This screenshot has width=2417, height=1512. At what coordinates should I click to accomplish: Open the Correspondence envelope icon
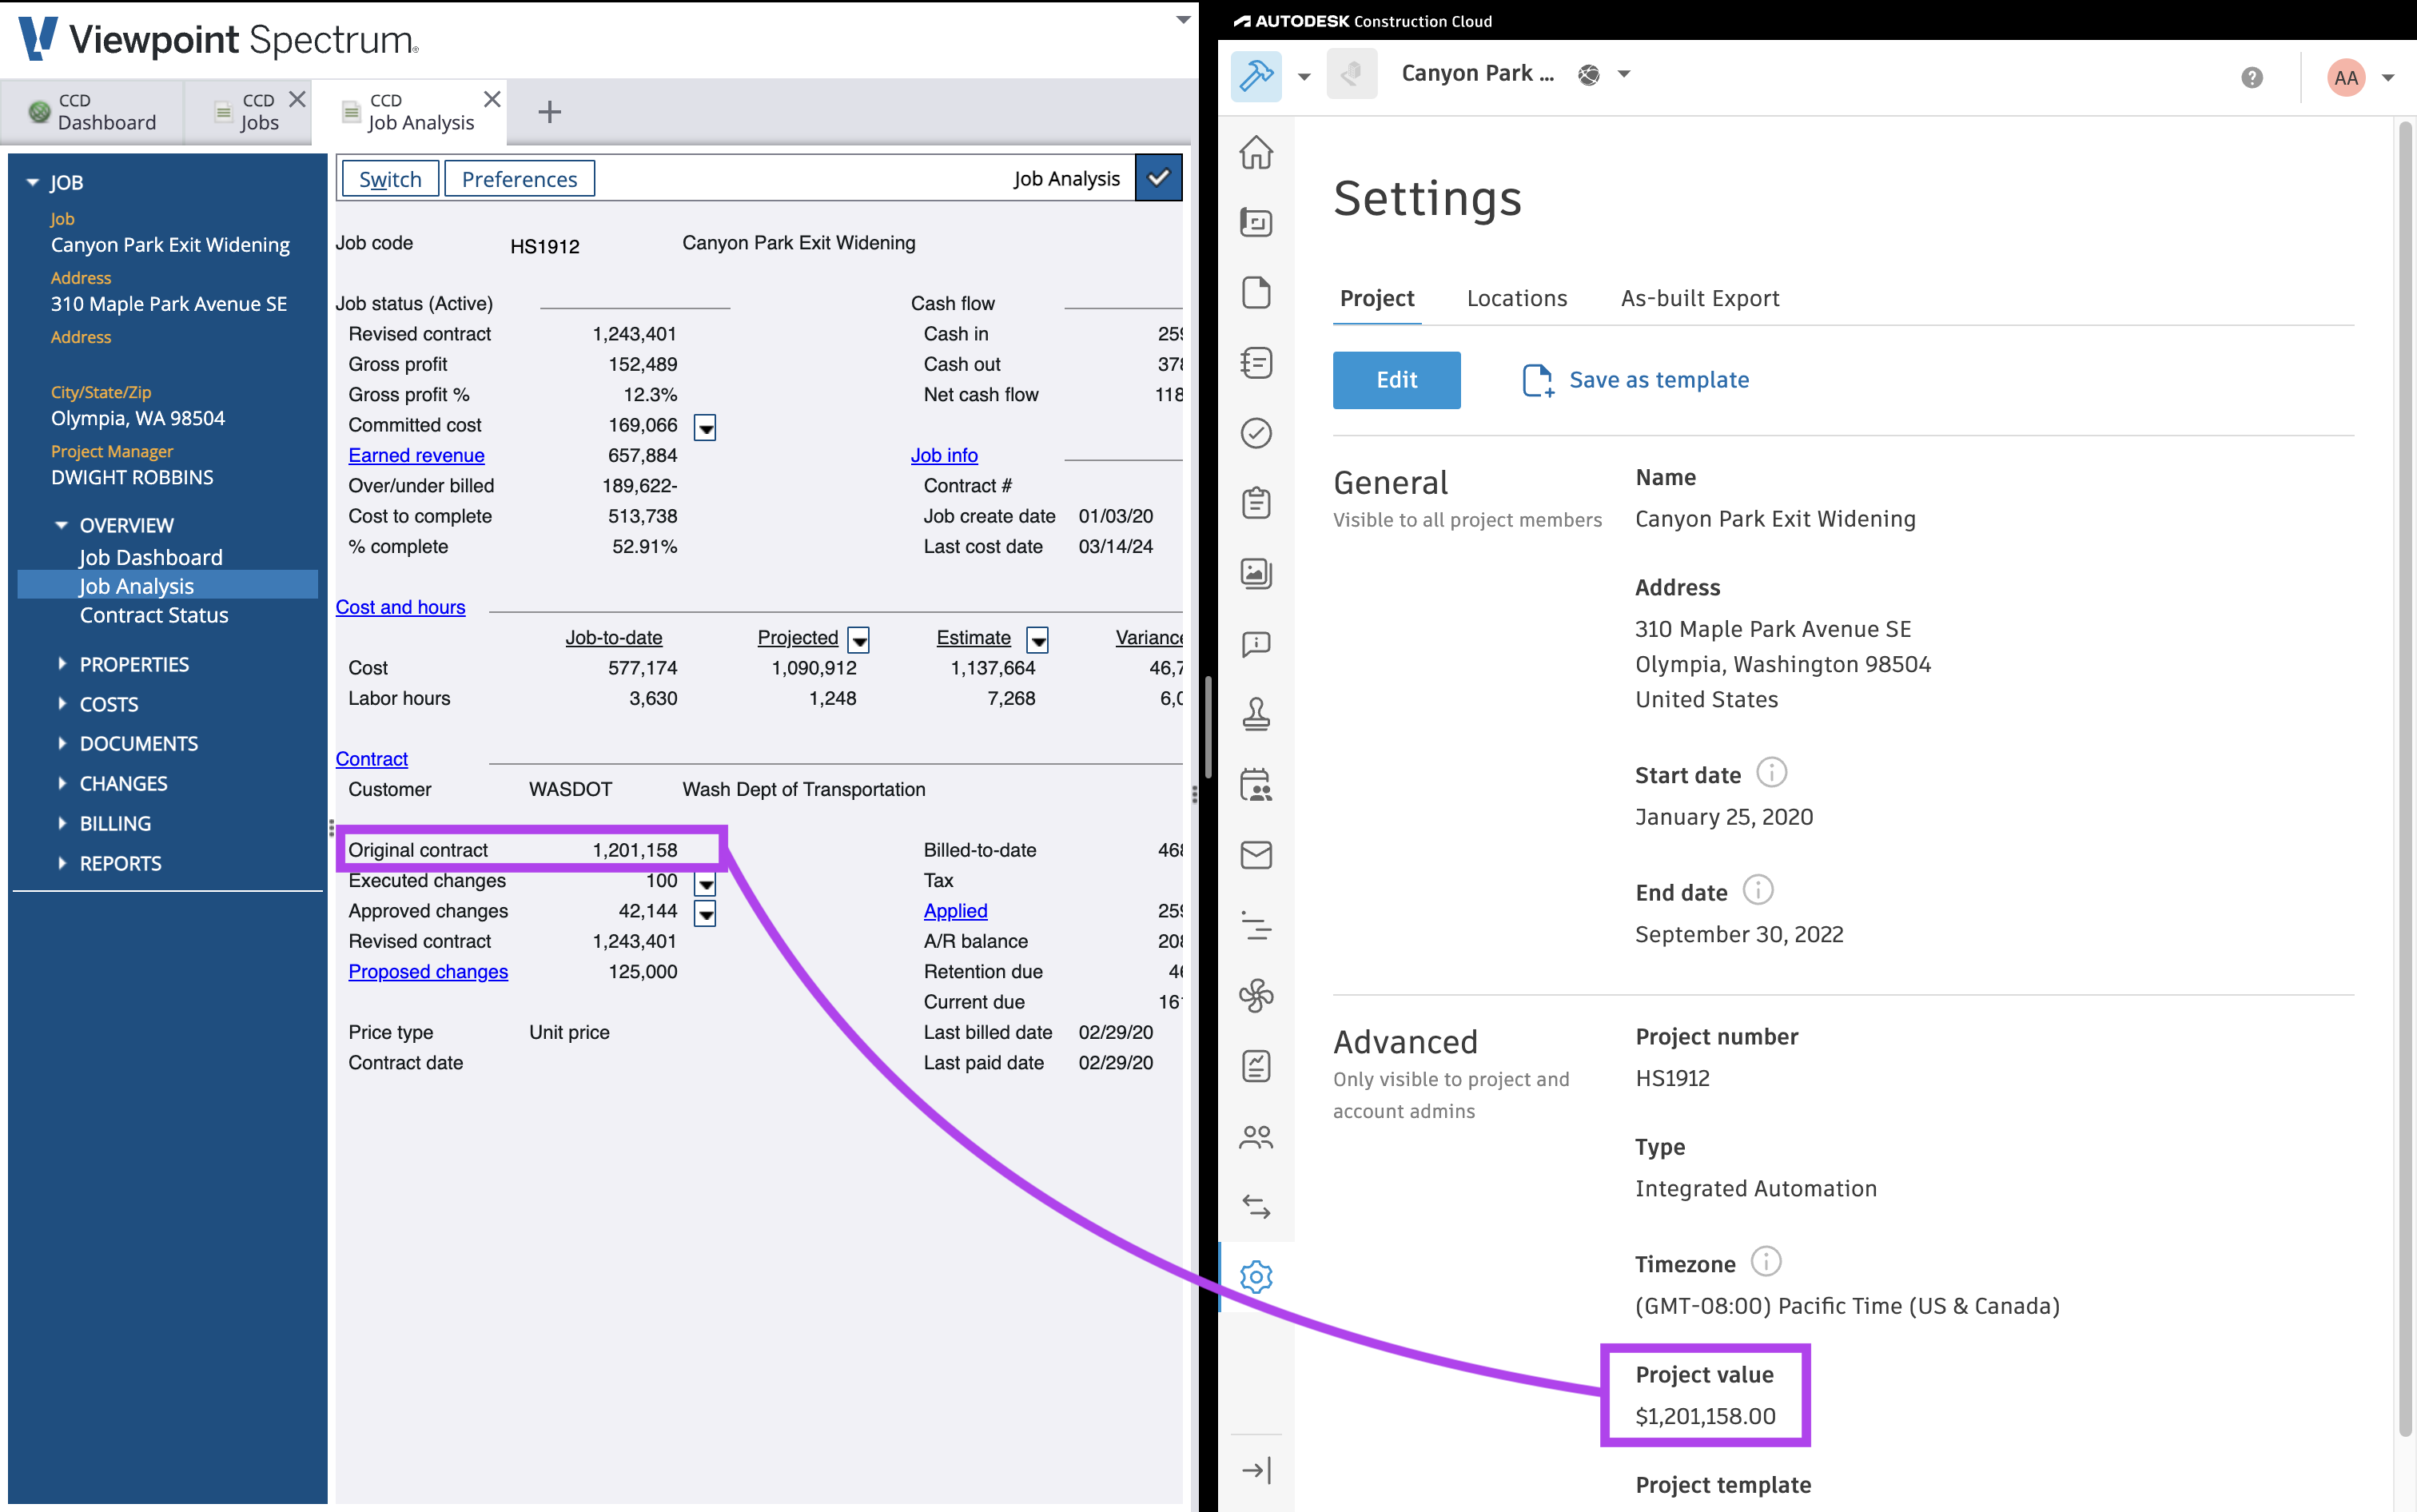(1256, 855)
